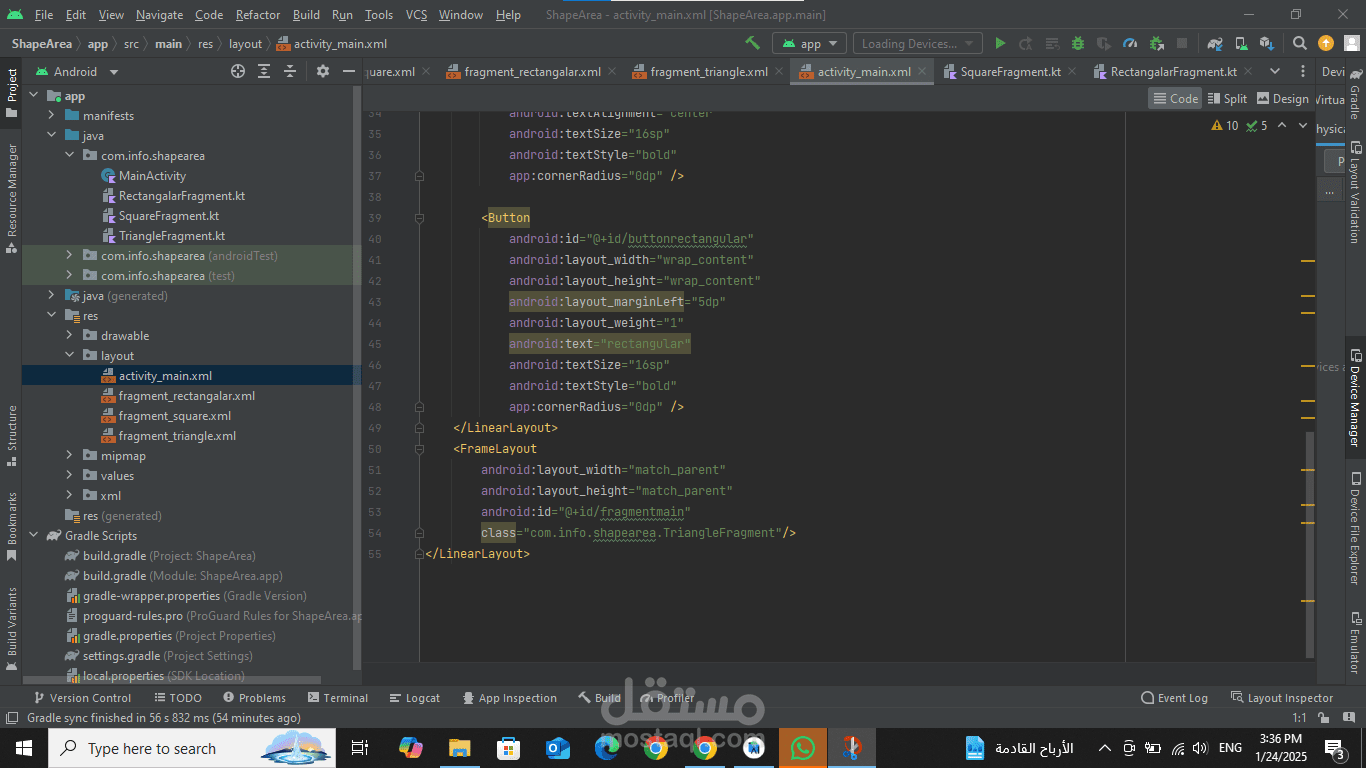Image resolution: width=1366 pixels, height=768 pixels.
Task: Click Expand All icon in Project panel
Action: pos(264,71)
